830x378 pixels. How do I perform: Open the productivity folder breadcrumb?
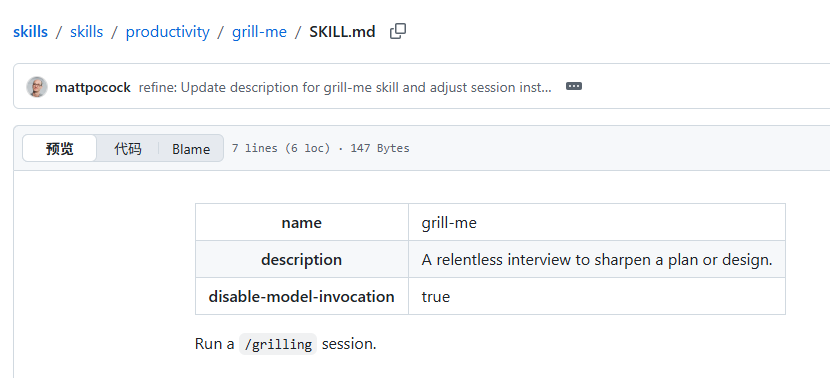167,32
